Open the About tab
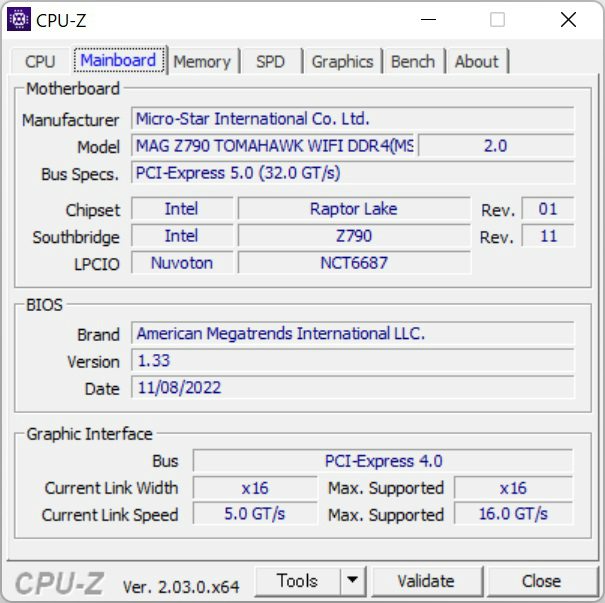Image resolution: width=605 pixels, height=603 pixels. point(477,62)
